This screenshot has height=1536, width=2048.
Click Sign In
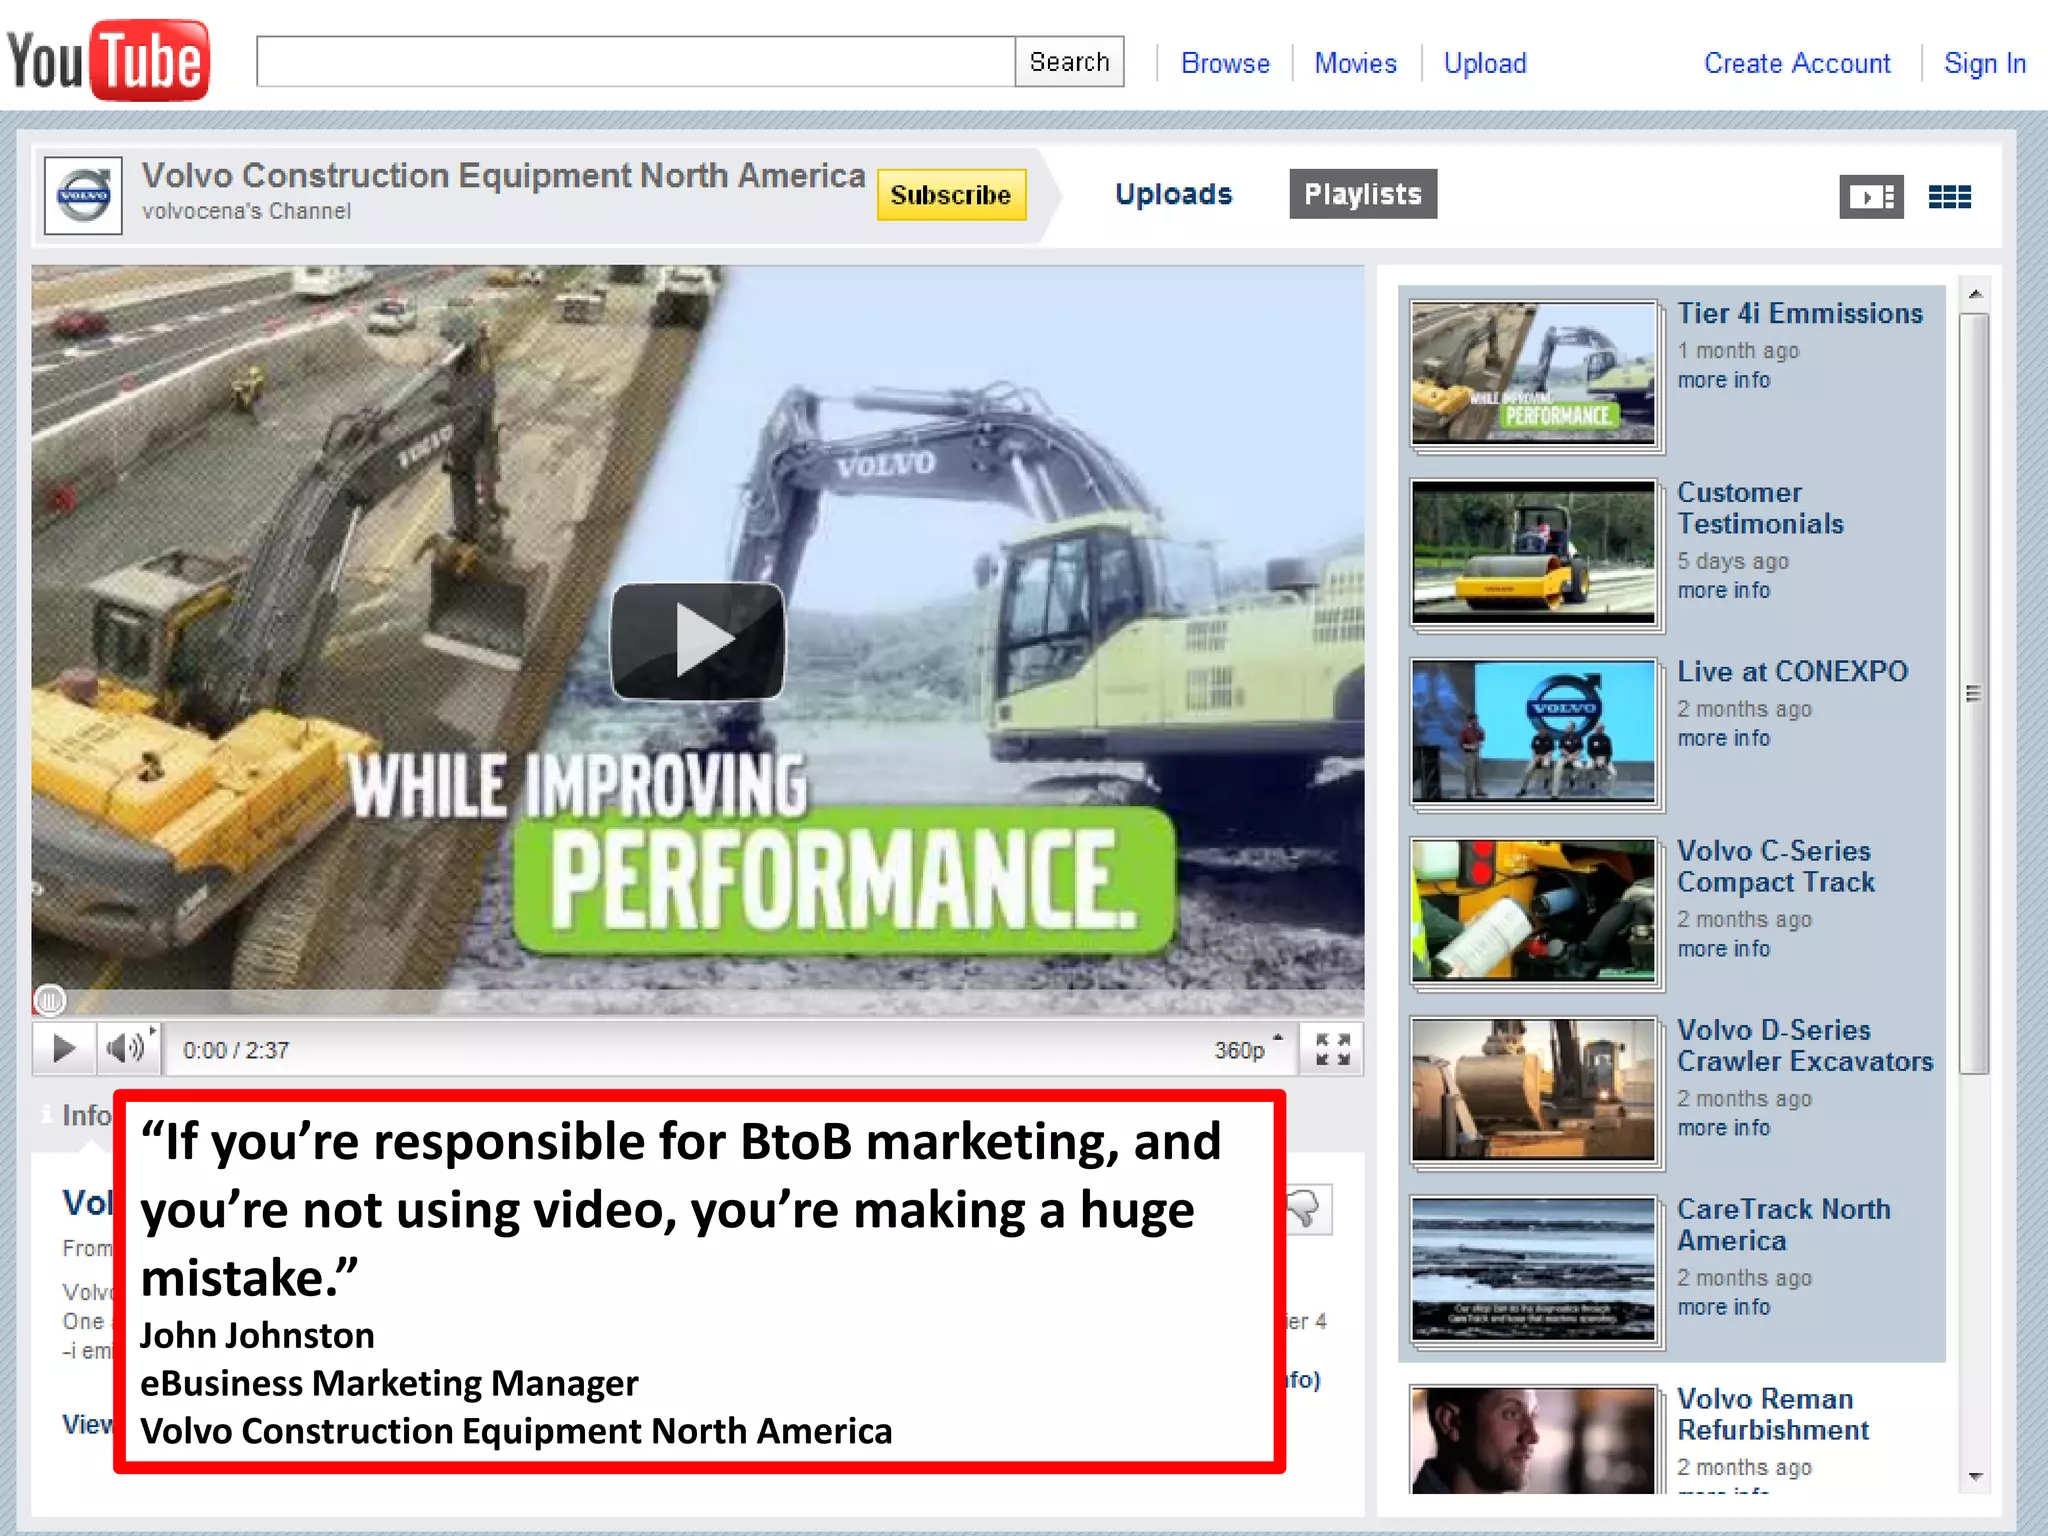pyautogui.click(x=1985, y=63)
